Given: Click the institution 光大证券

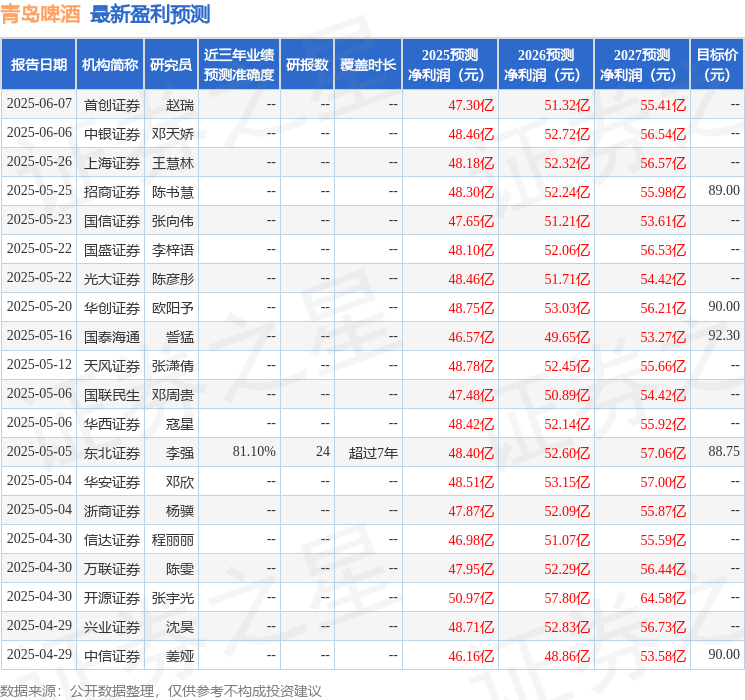Looking at the screenshot, I should pyautogui.click(x=112, y=278).
